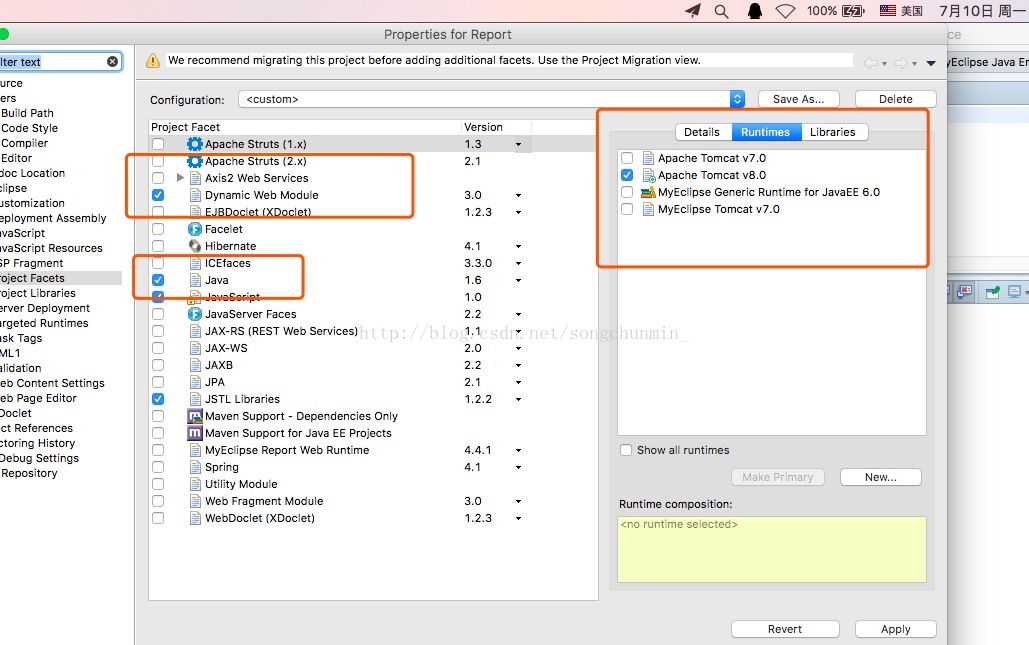Click the Maven Support for Java EE icon
The image size is (1029, 645).
coord(194,433)
